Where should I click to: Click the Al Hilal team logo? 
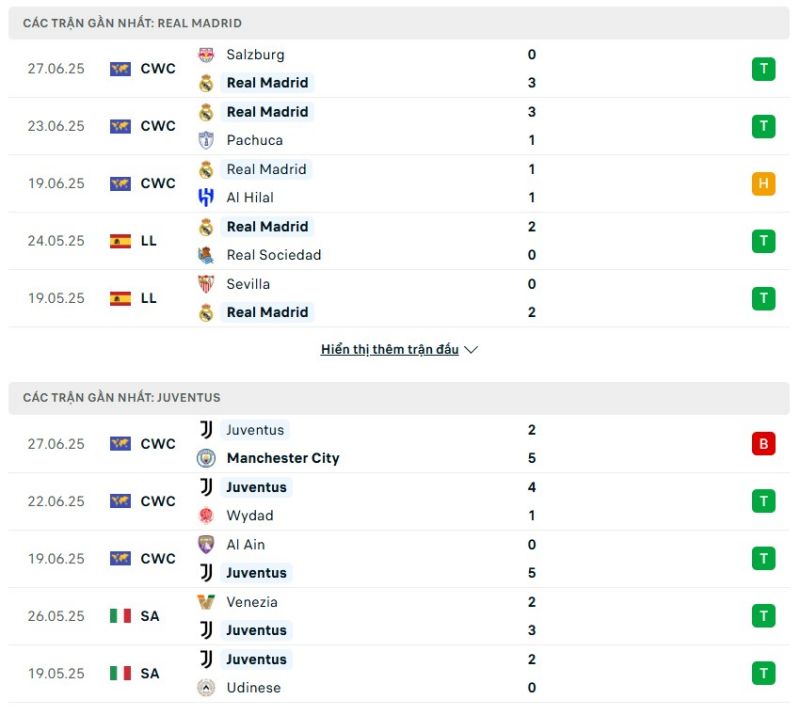click(x=206, y=198)
